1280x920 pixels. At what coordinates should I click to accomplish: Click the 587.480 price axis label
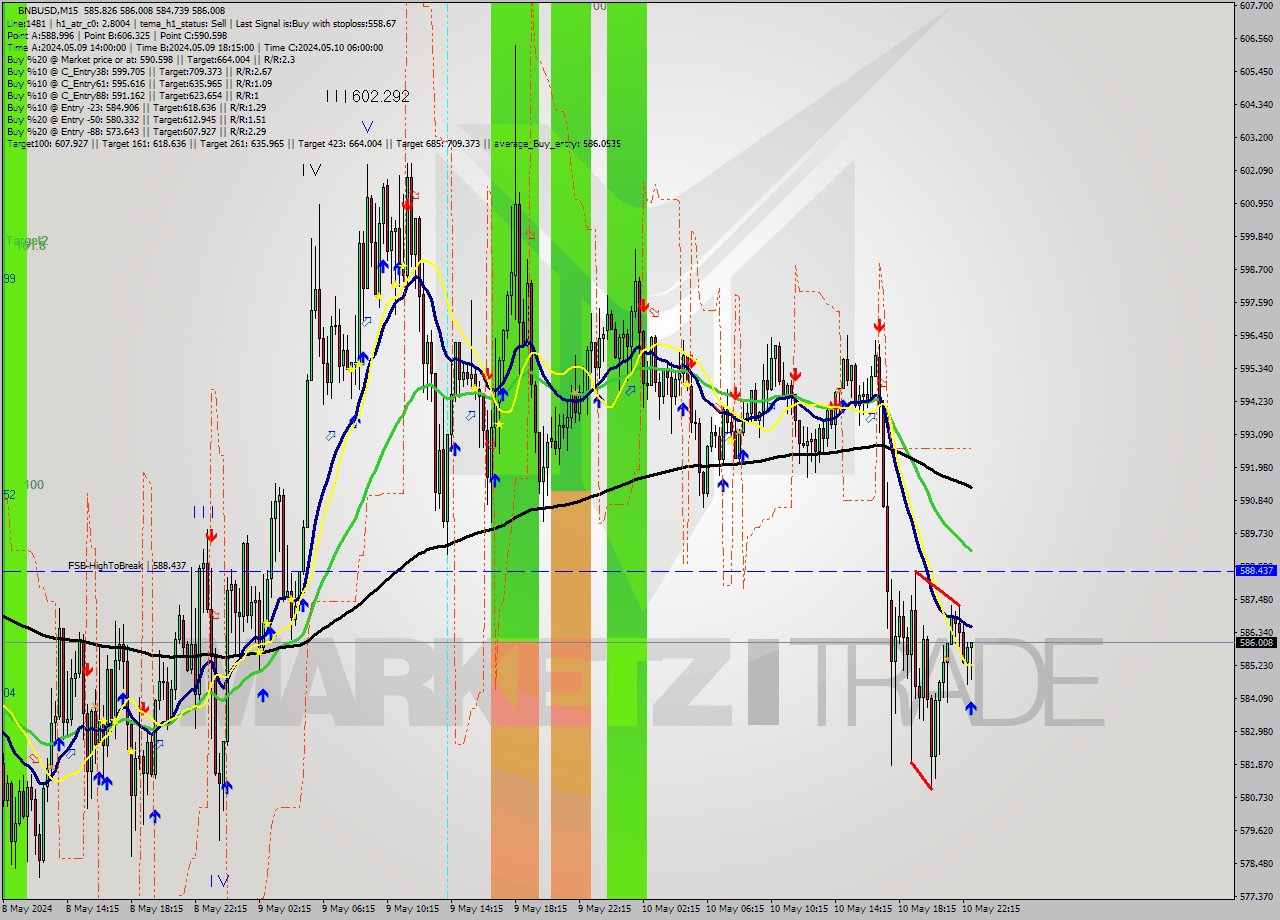1256,599
